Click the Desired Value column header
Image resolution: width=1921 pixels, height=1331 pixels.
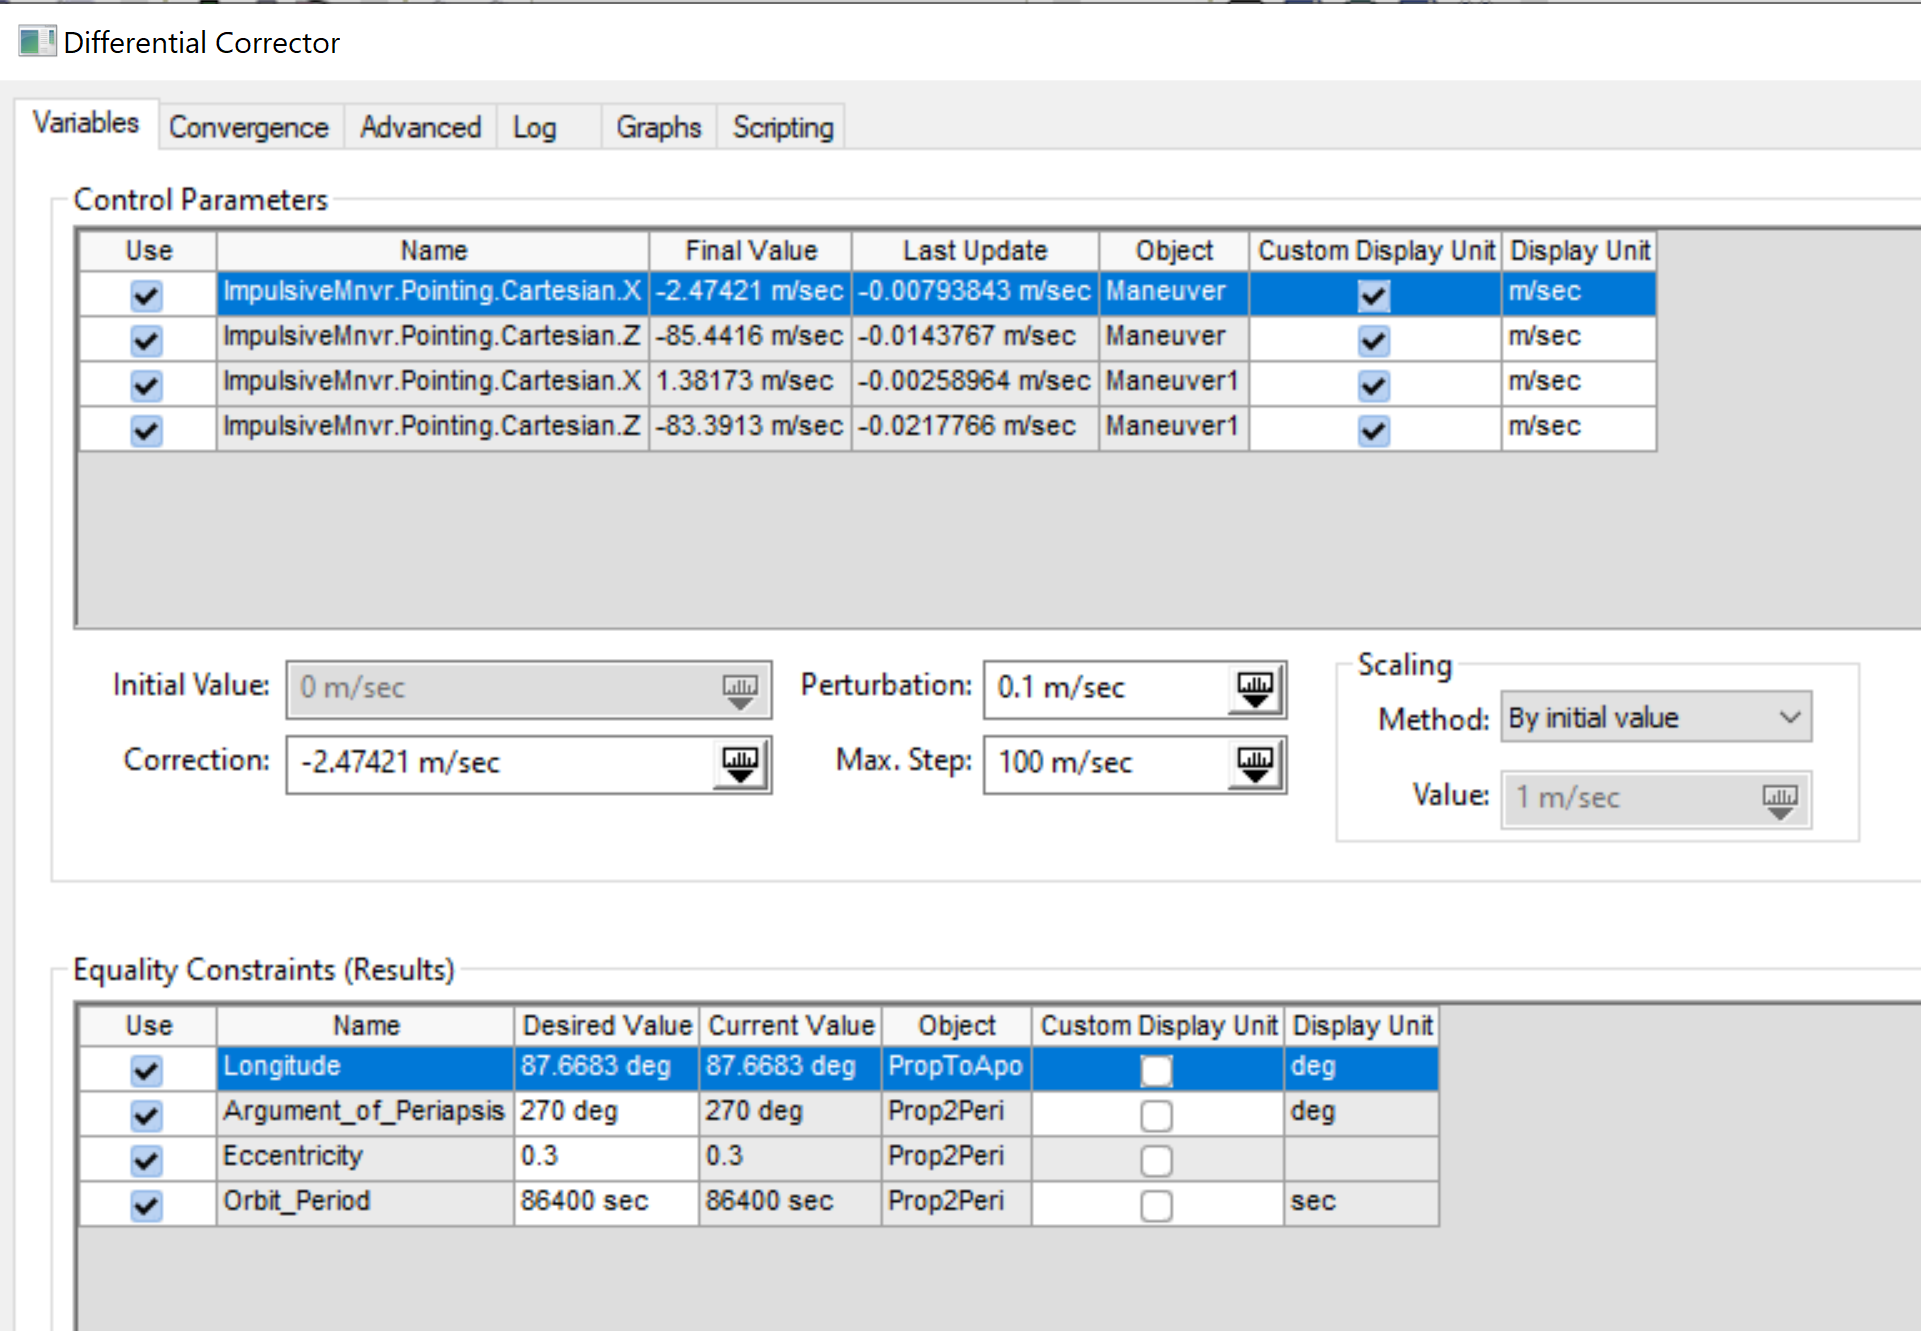(607, 1025)
